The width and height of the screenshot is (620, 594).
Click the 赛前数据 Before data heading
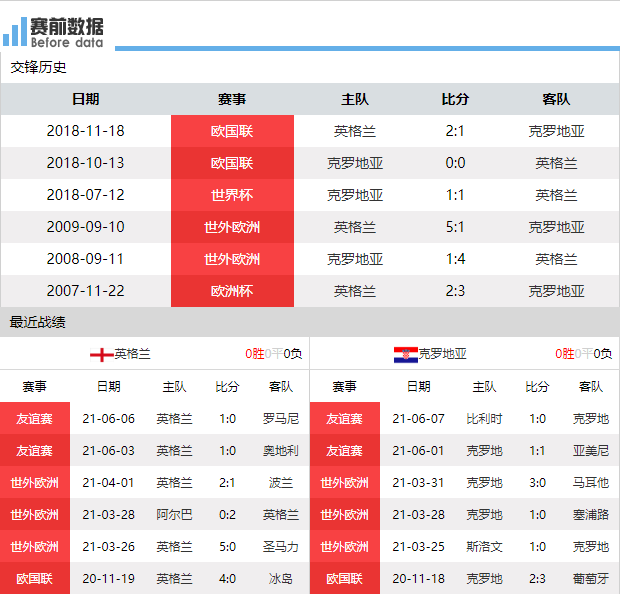pyautogui.click(x=67, y=32)
